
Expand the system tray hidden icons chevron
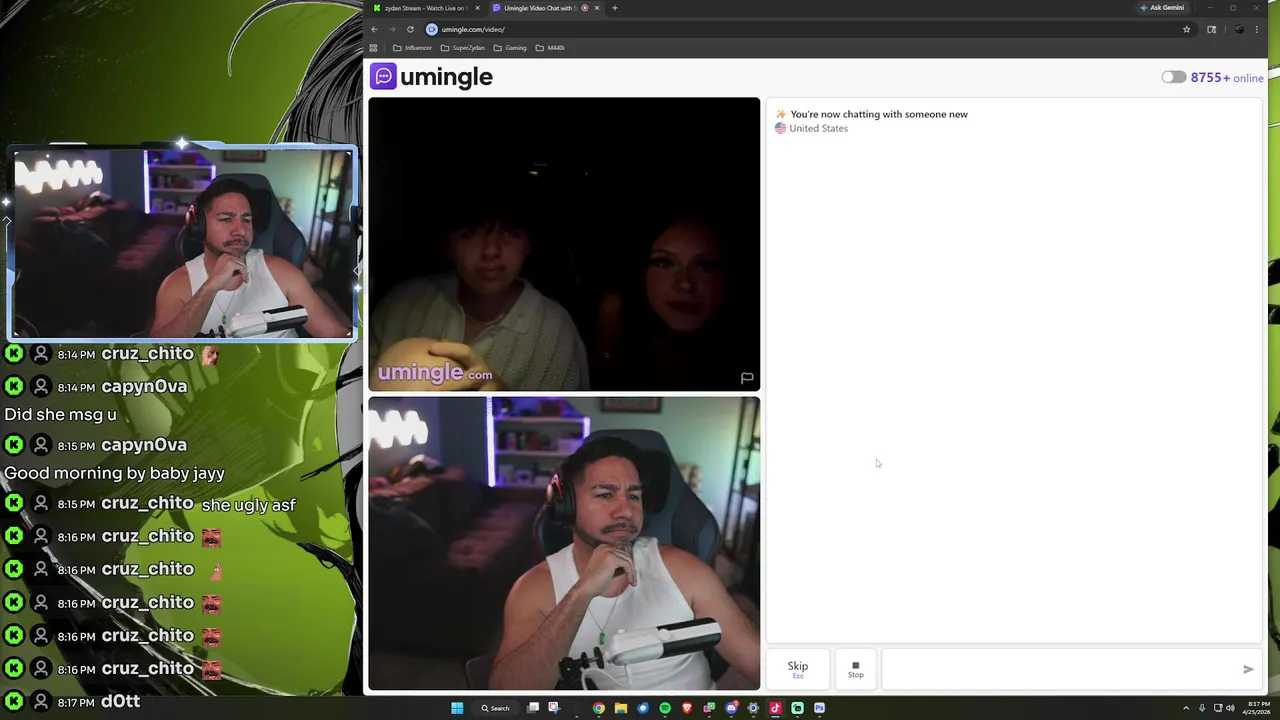tap(1186, 708)
